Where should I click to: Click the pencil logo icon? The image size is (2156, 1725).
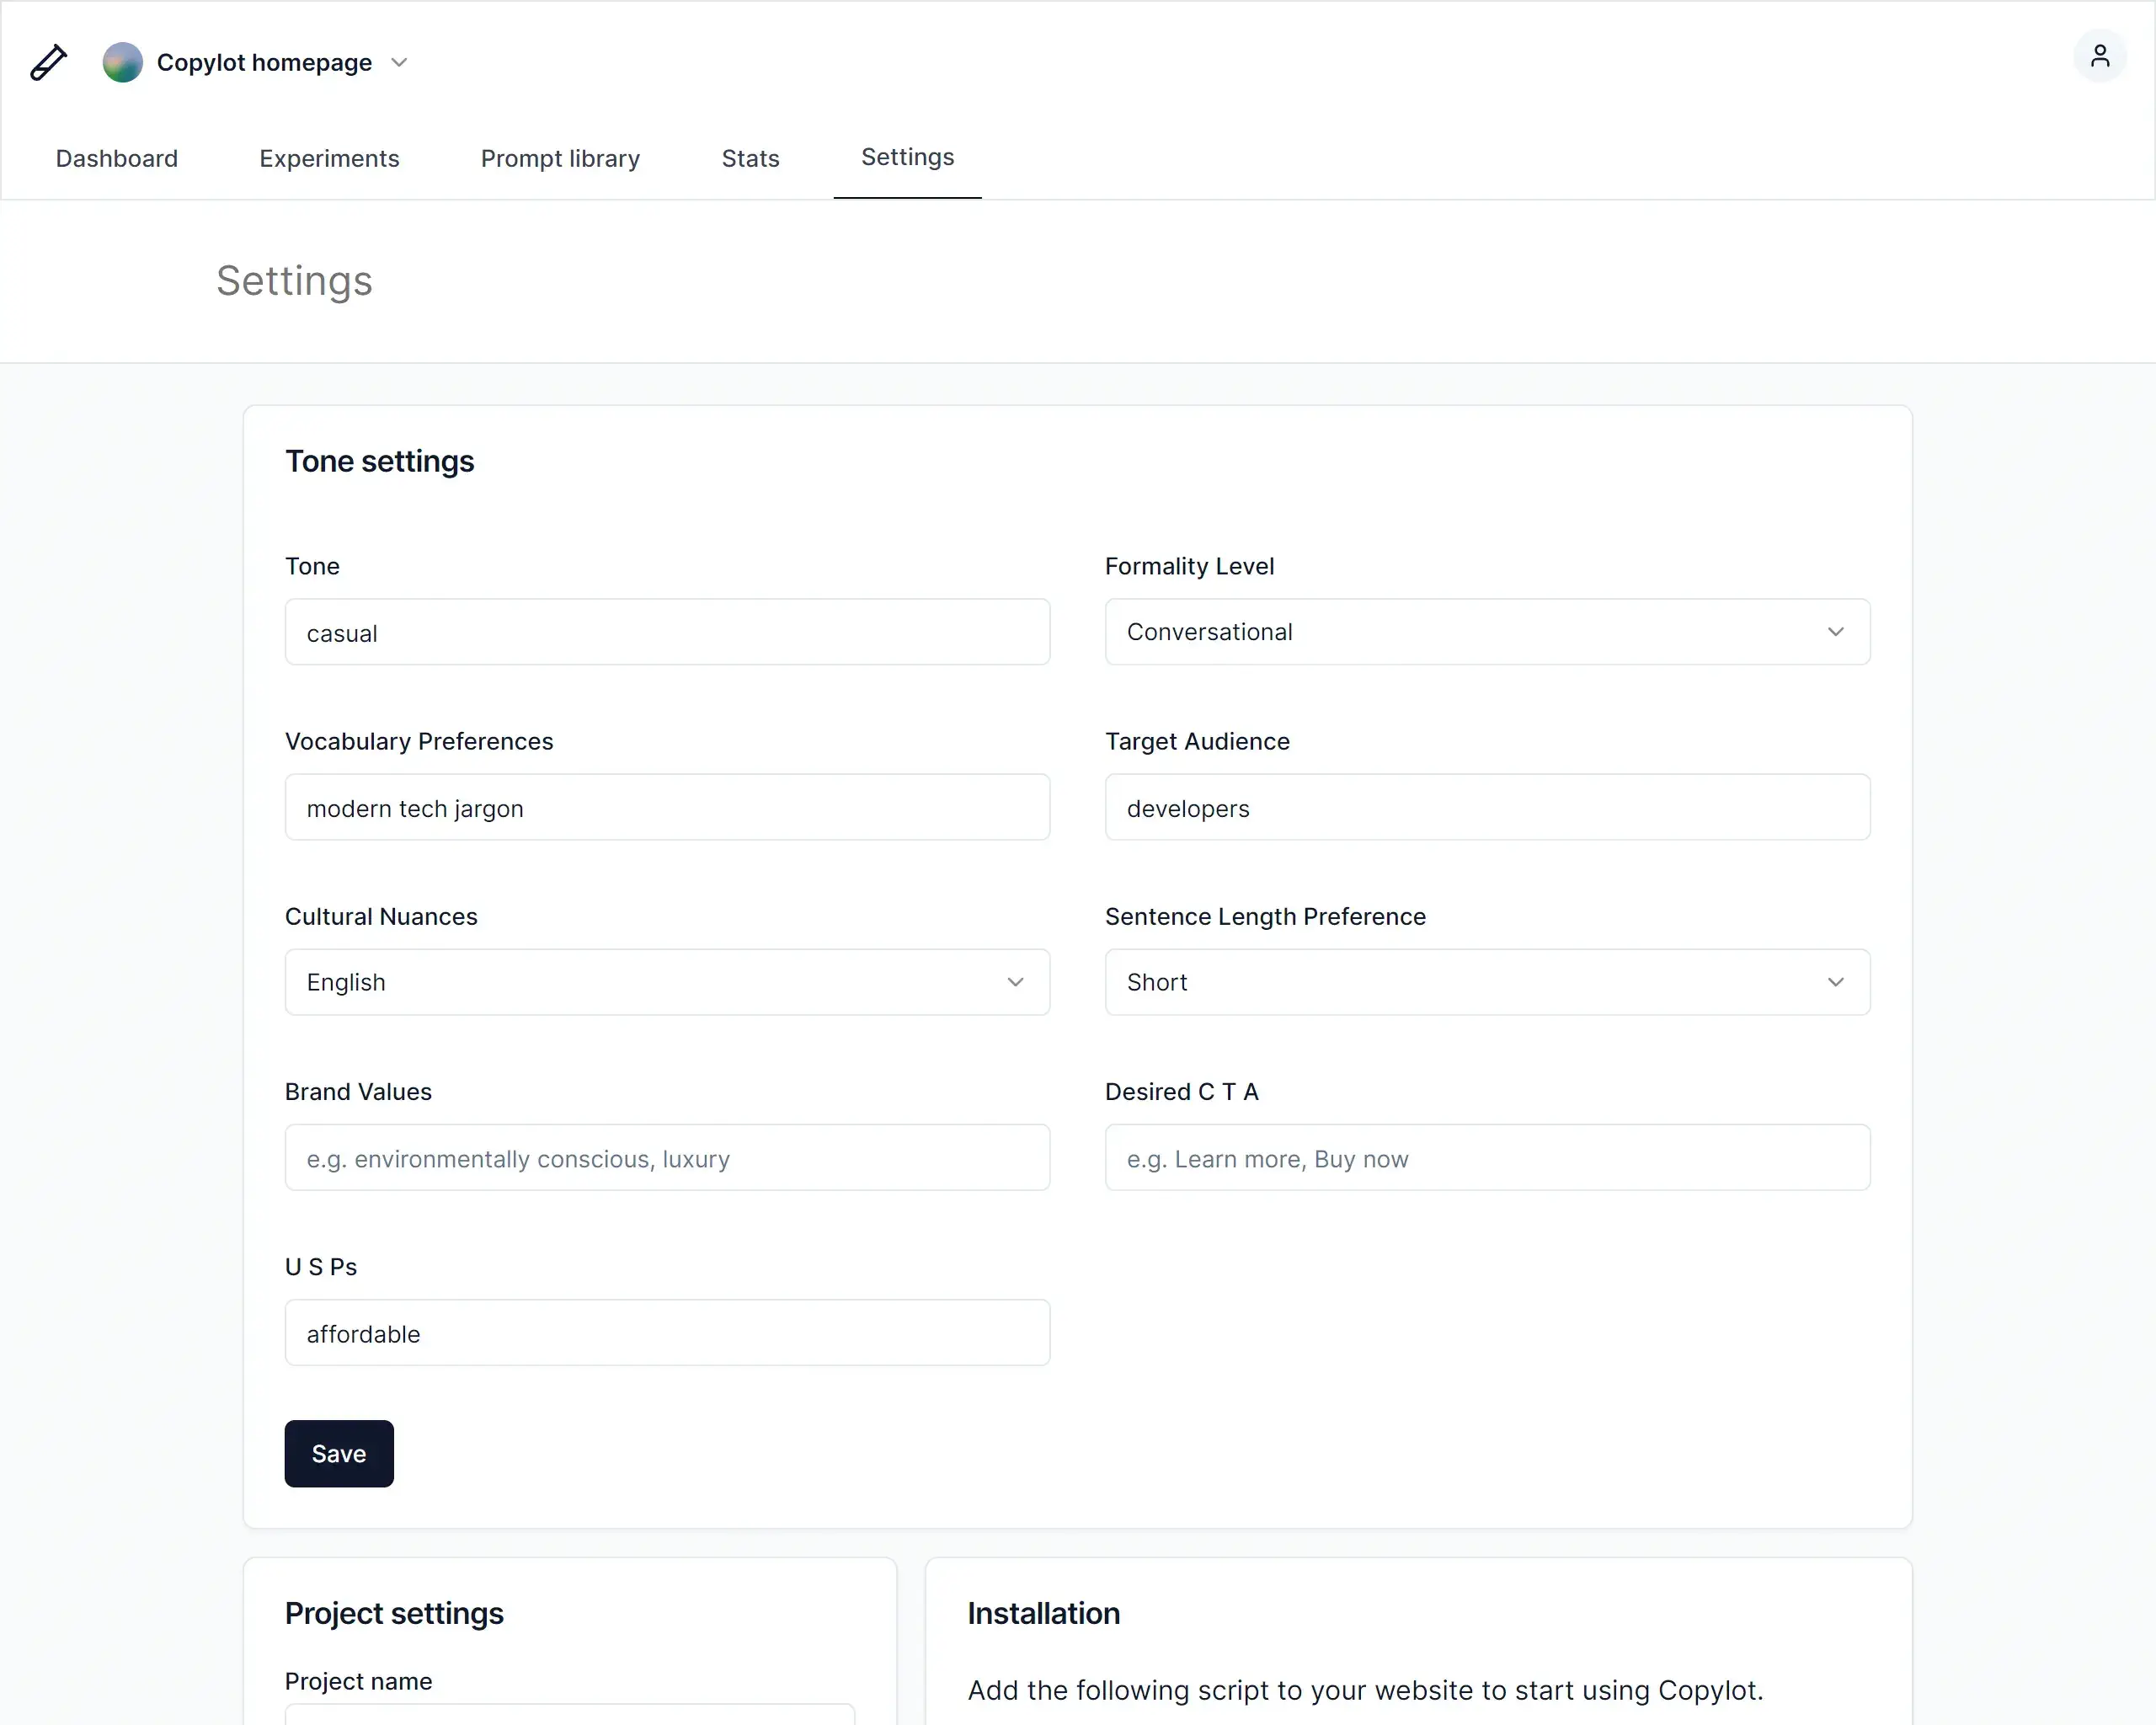click(48, 62)
